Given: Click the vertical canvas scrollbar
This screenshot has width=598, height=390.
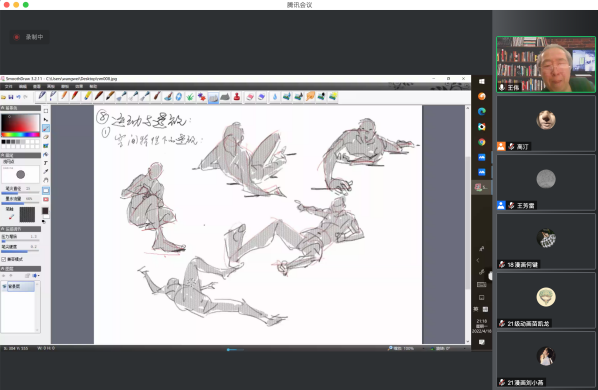Looking at the screenshot, I should point(468,225).
